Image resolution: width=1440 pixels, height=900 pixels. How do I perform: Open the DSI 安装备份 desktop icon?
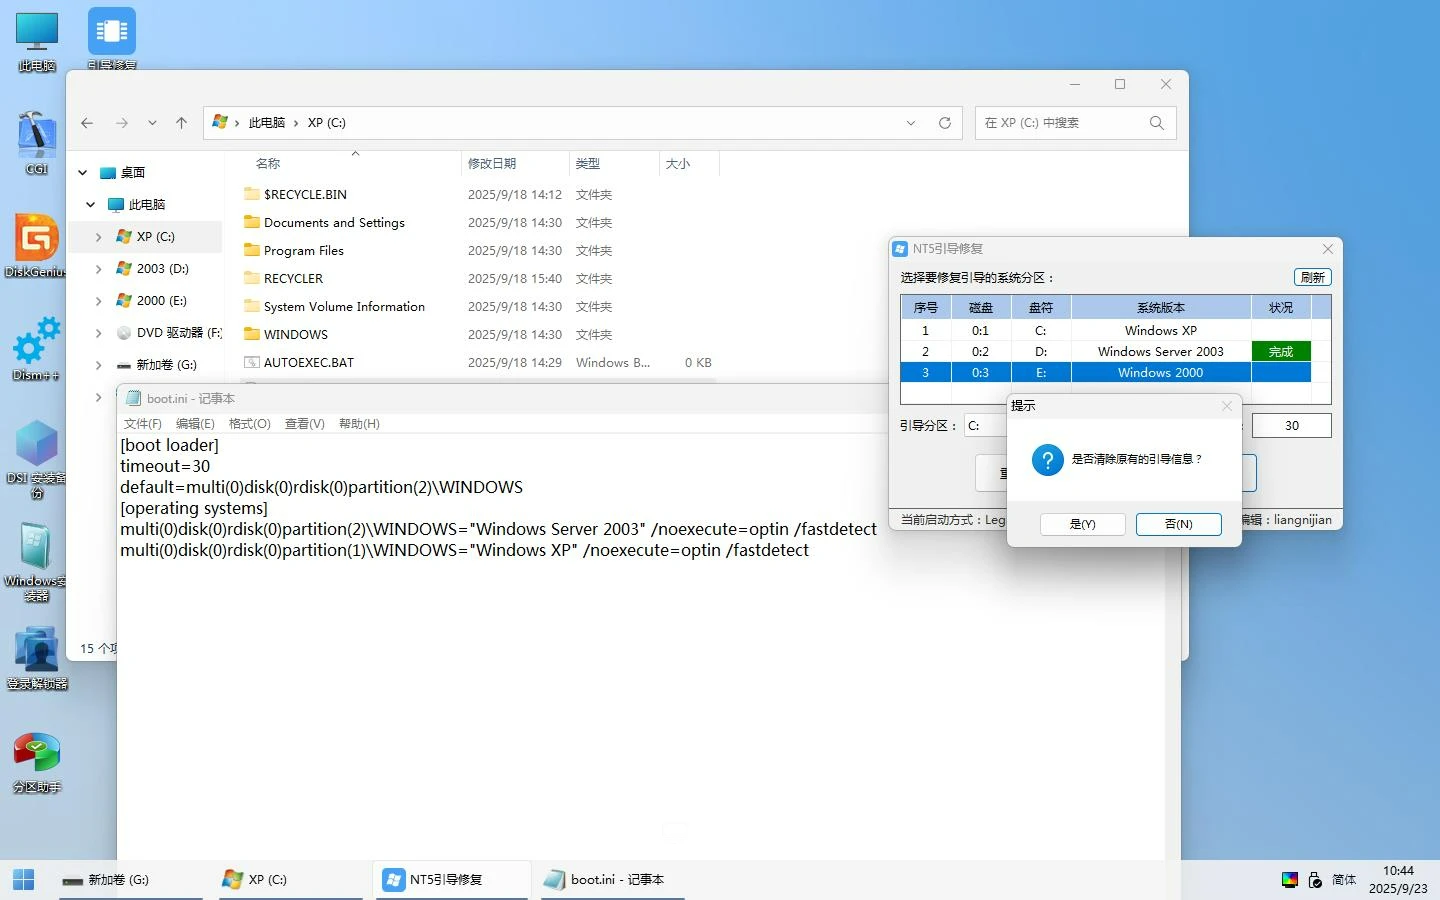click(37, 459)
